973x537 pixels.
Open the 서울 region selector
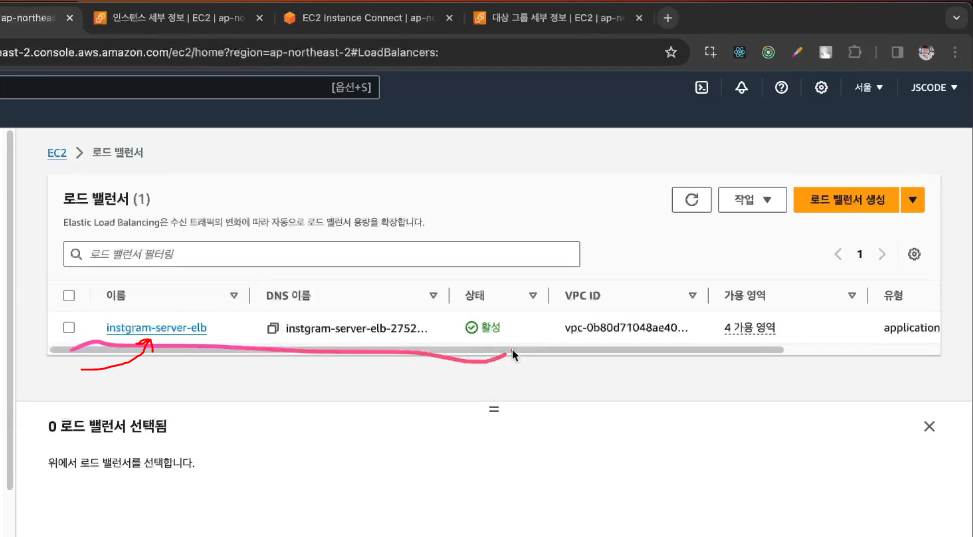coord(868,88)
